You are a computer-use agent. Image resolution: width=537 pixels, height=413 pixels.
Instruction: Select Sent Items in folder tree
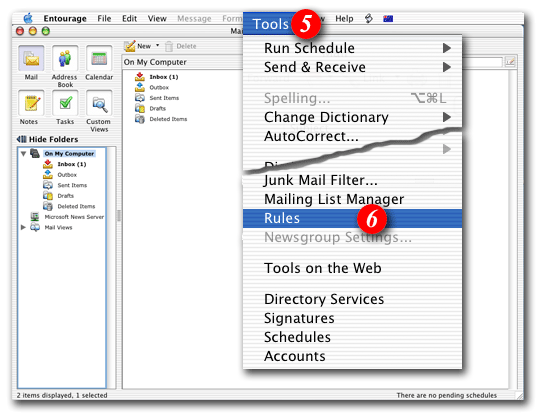point(72,185)
